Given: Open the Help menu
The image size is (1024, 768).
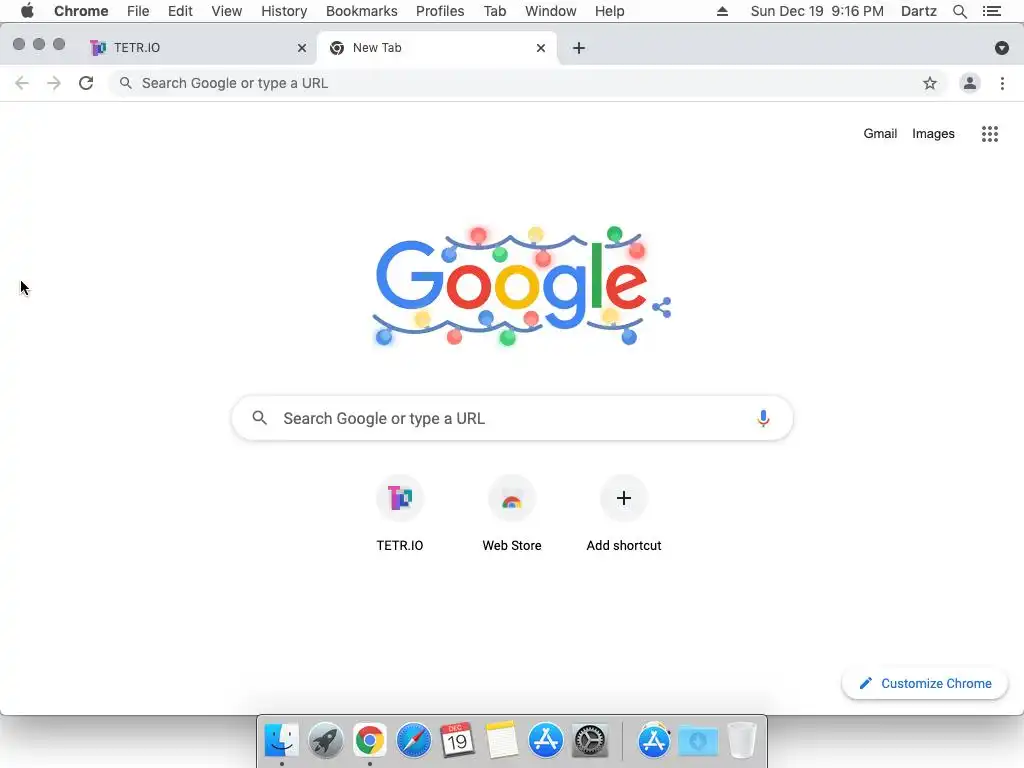Looking at the screenshot, I should click(x=609, y=11).
